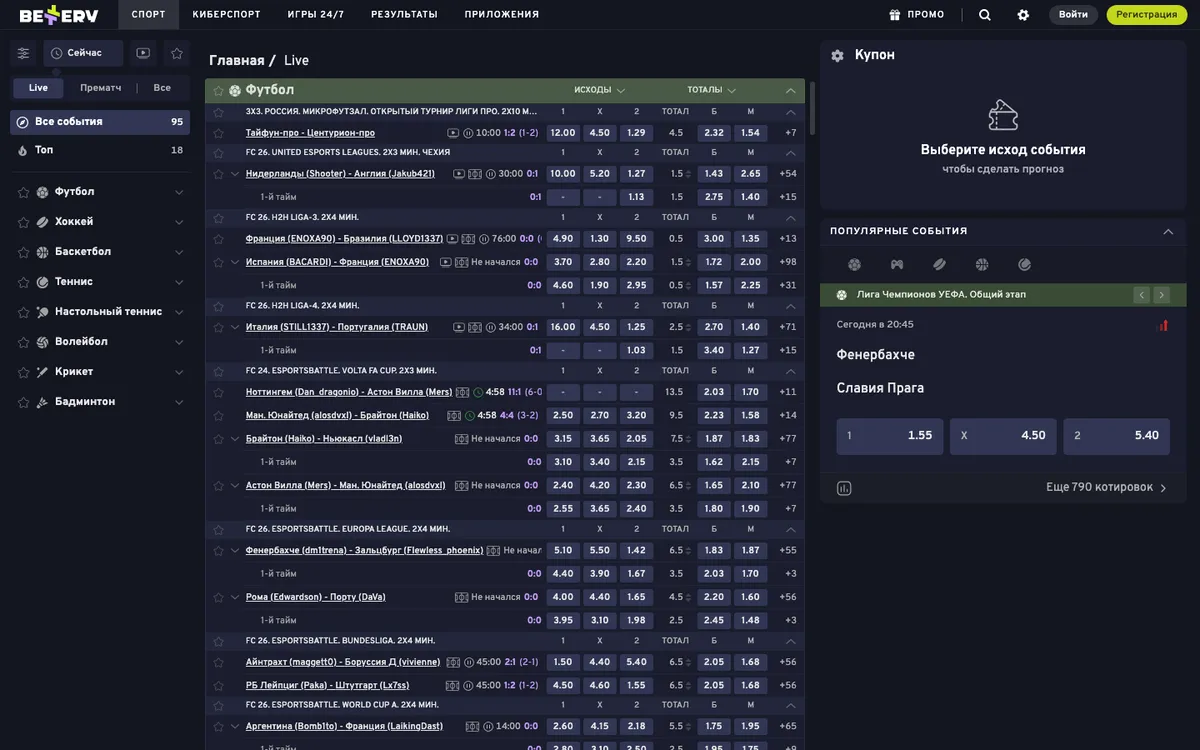This screenshot has width=1200, height=750.
Task: Open statistics icon below Фенербахче odds
Action: (x=844, y=488)
